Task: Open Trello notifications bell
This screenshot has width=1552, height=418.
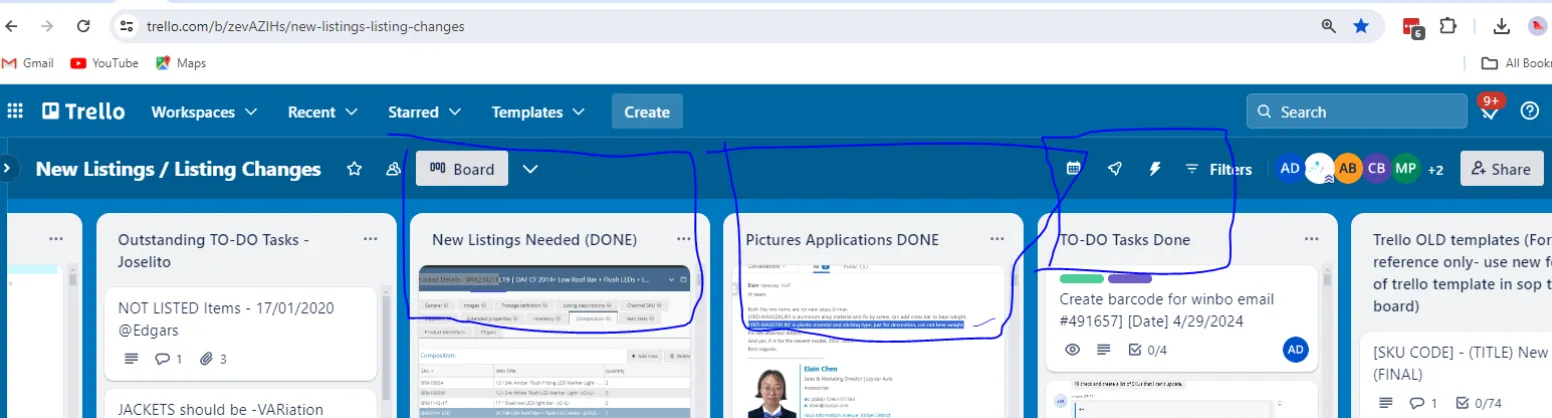Action: (x=1489, y=111)
